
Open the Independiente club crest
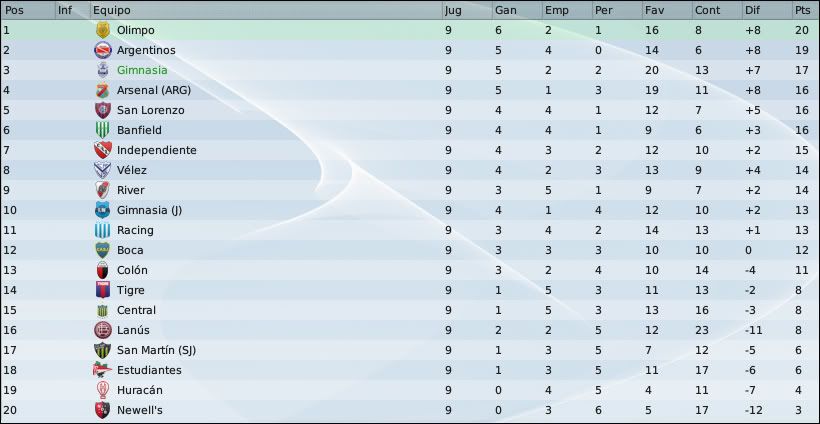click(x=102, y=150)
